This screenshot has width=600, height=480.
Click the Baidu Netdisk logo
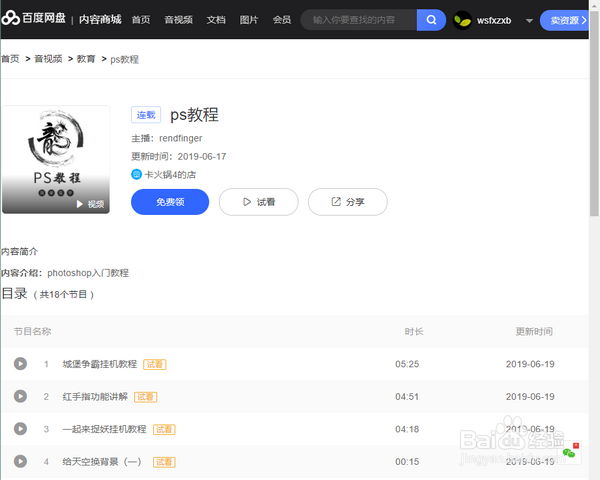(x=34, y=18)
